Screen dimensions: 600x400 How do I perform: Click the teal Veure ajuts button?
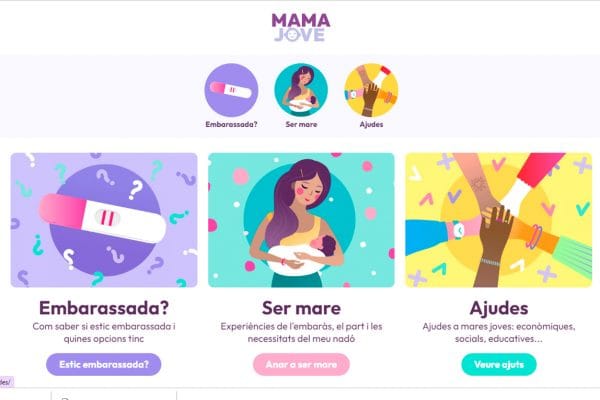coord(499,364)
